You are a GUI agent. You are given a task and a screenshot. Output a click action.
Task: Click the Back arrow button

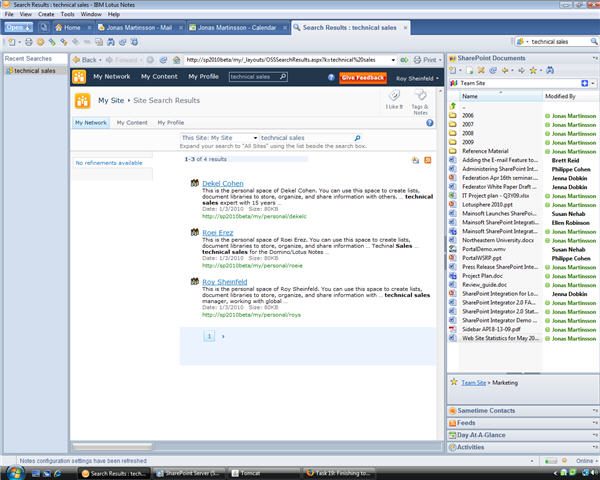pos(85,60)
